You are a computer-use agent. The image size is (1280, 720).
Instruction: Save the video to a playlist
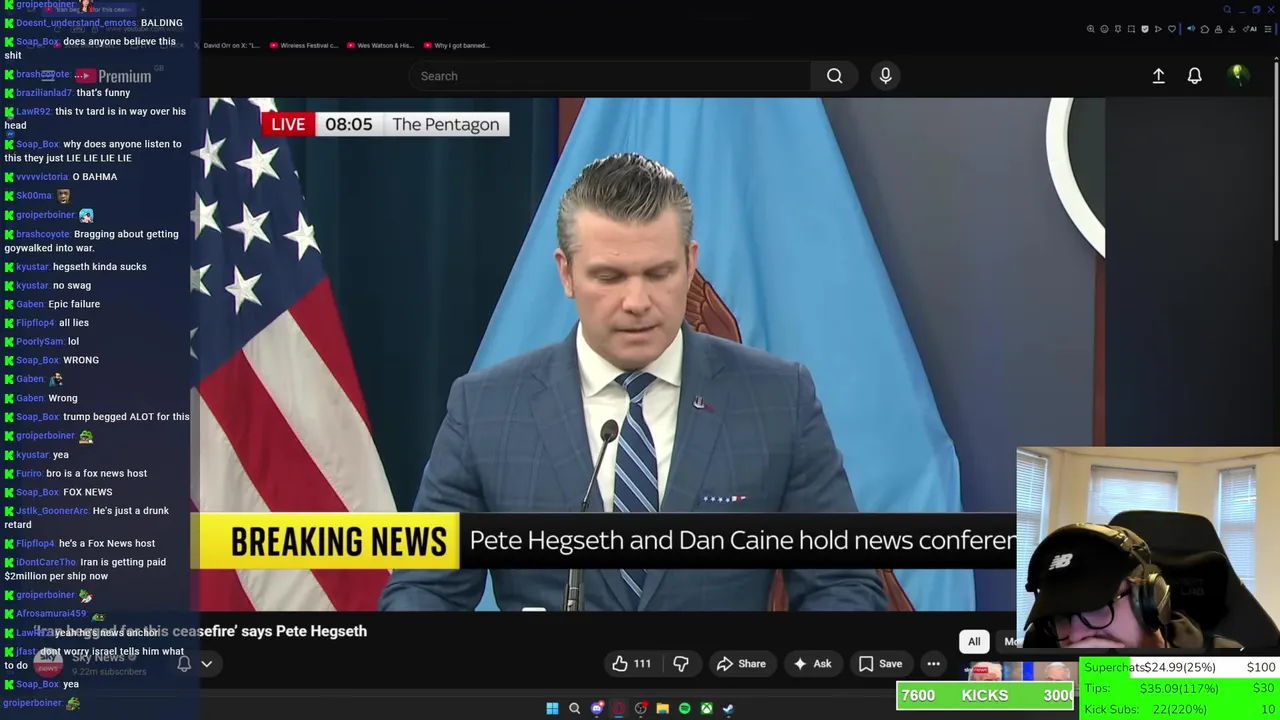pyautogui.click(x=880, y=664)
